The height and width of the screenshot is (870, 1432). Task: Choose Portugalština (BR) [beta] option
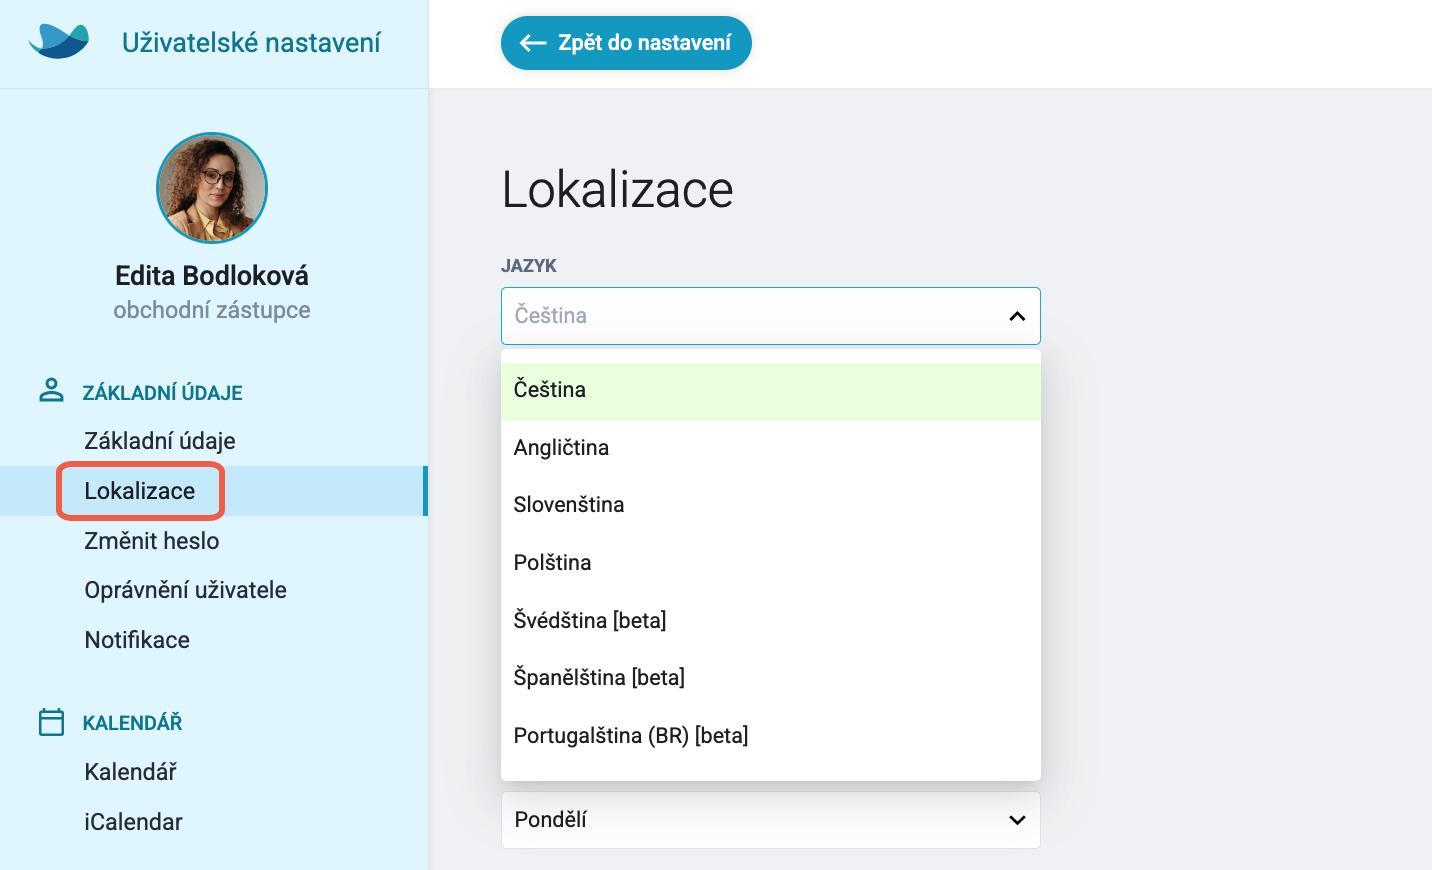click(770, 736)
